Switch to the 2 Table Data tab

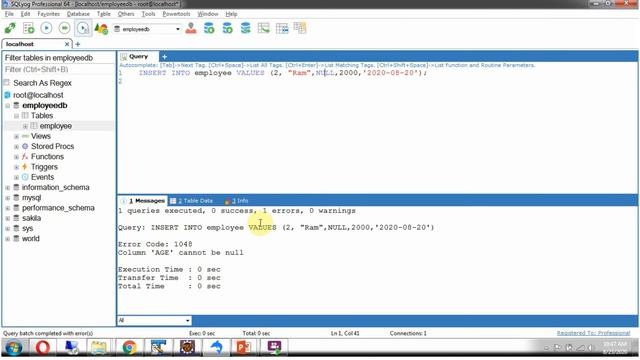[x=191, y=201]
